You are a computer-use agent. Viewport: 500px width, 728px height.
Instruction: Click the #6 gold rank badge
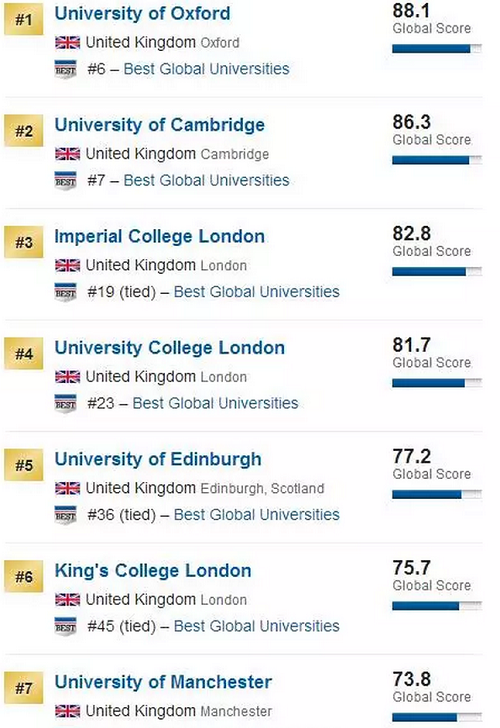(24, 577)
